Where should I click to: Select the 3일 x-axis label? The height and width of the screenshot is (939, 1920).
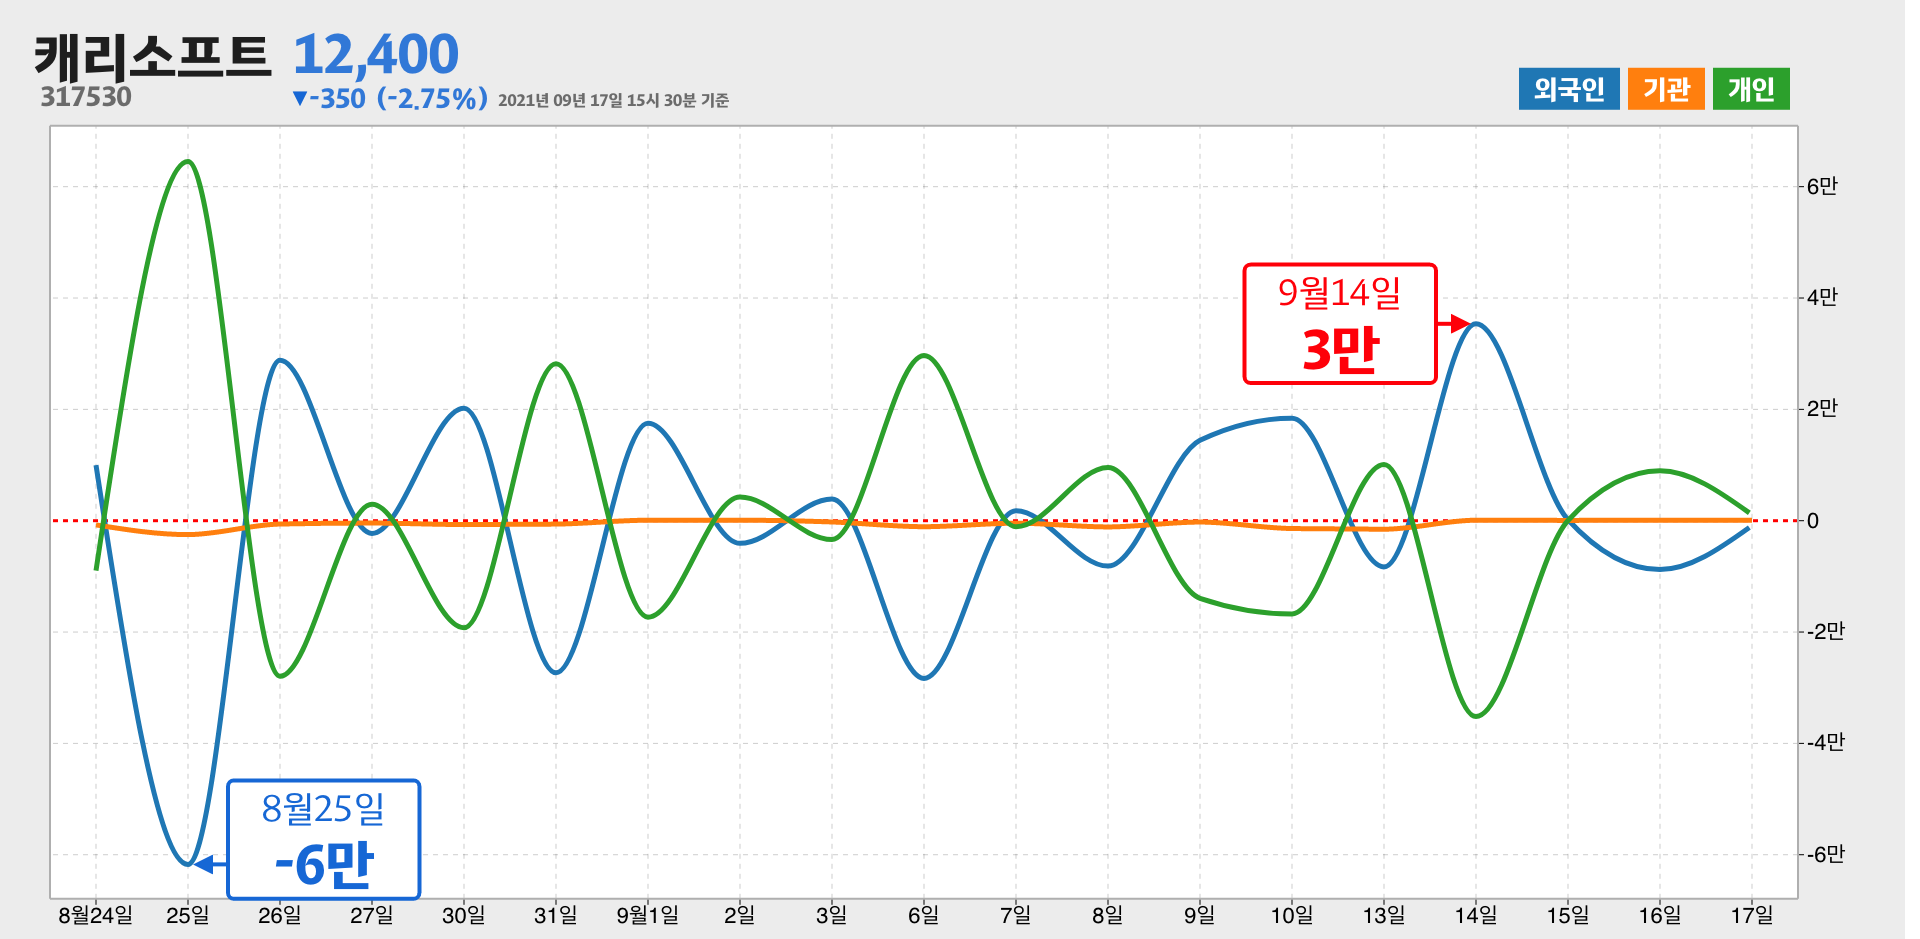pos(832,915)
